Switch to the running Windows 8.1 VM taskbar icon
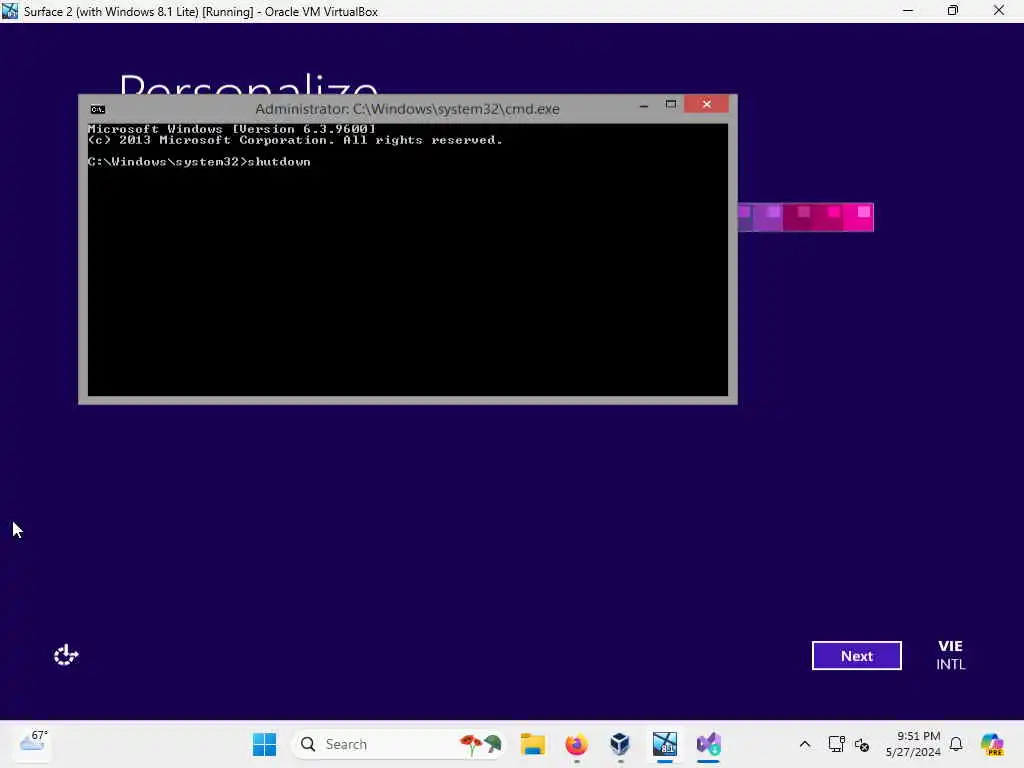Image resolution: width=1024 pixels, height=768 pixels. [664, 744]
